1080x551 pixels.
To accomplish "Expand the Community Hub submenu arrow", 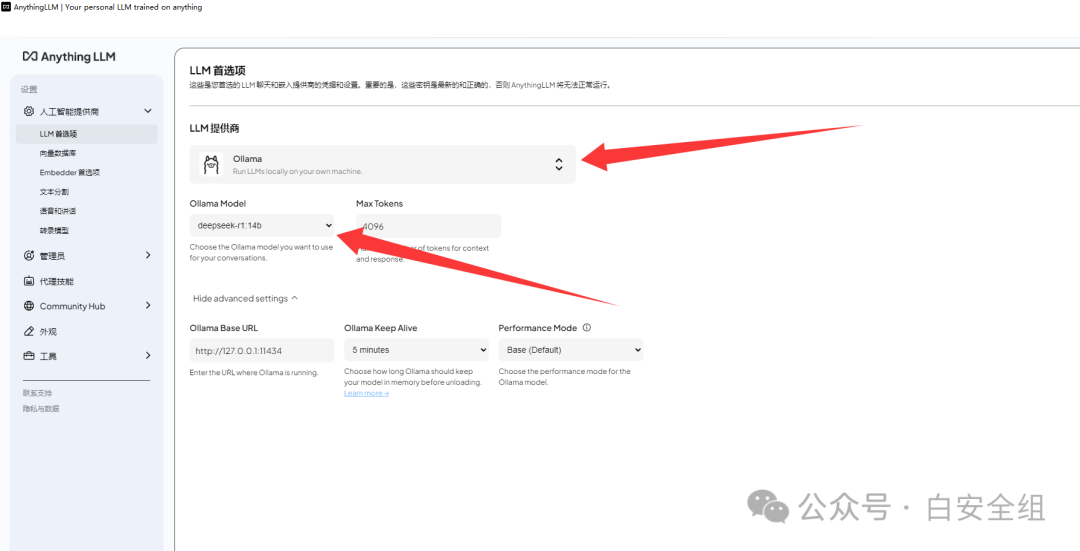I will [x=148, y=306].
